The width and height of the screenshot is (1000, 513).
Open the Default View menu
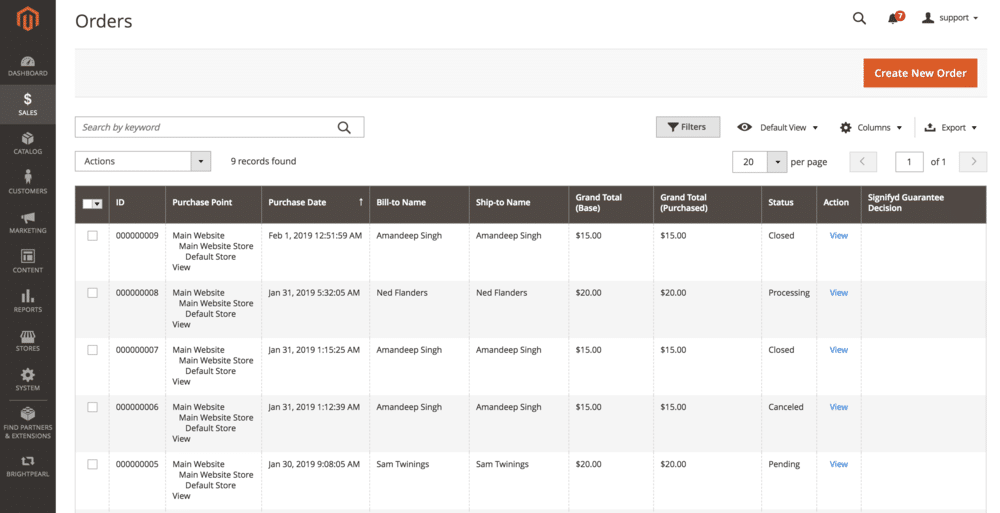coord(778,128)
